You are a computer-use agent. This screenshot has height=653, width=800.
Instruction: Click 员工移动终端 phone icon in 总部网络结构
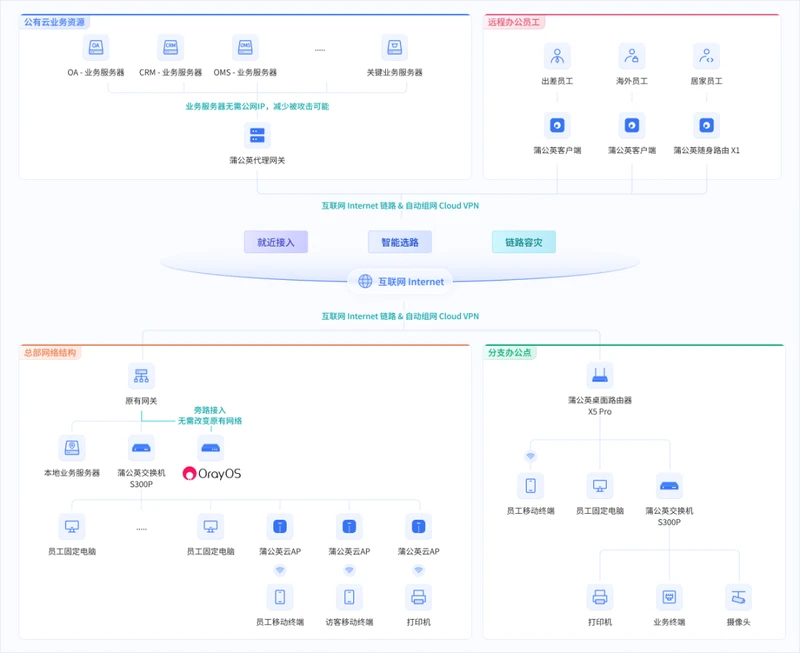click(280, 597)
